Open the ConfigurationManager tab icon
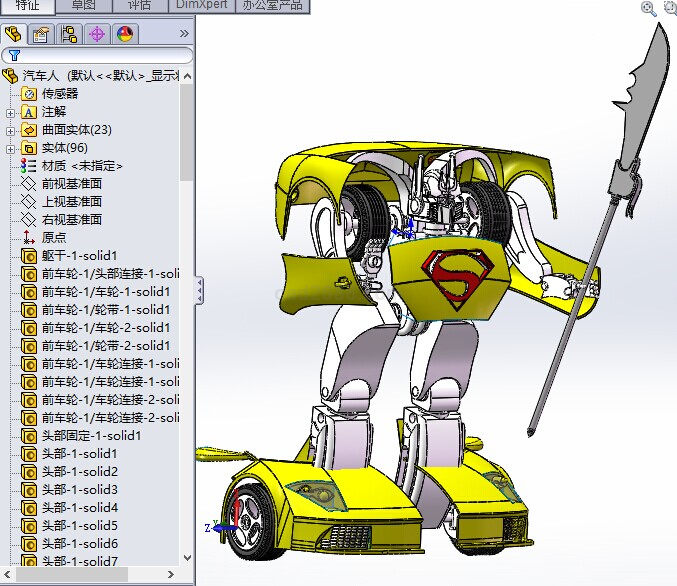 click(x=69, y=34)
